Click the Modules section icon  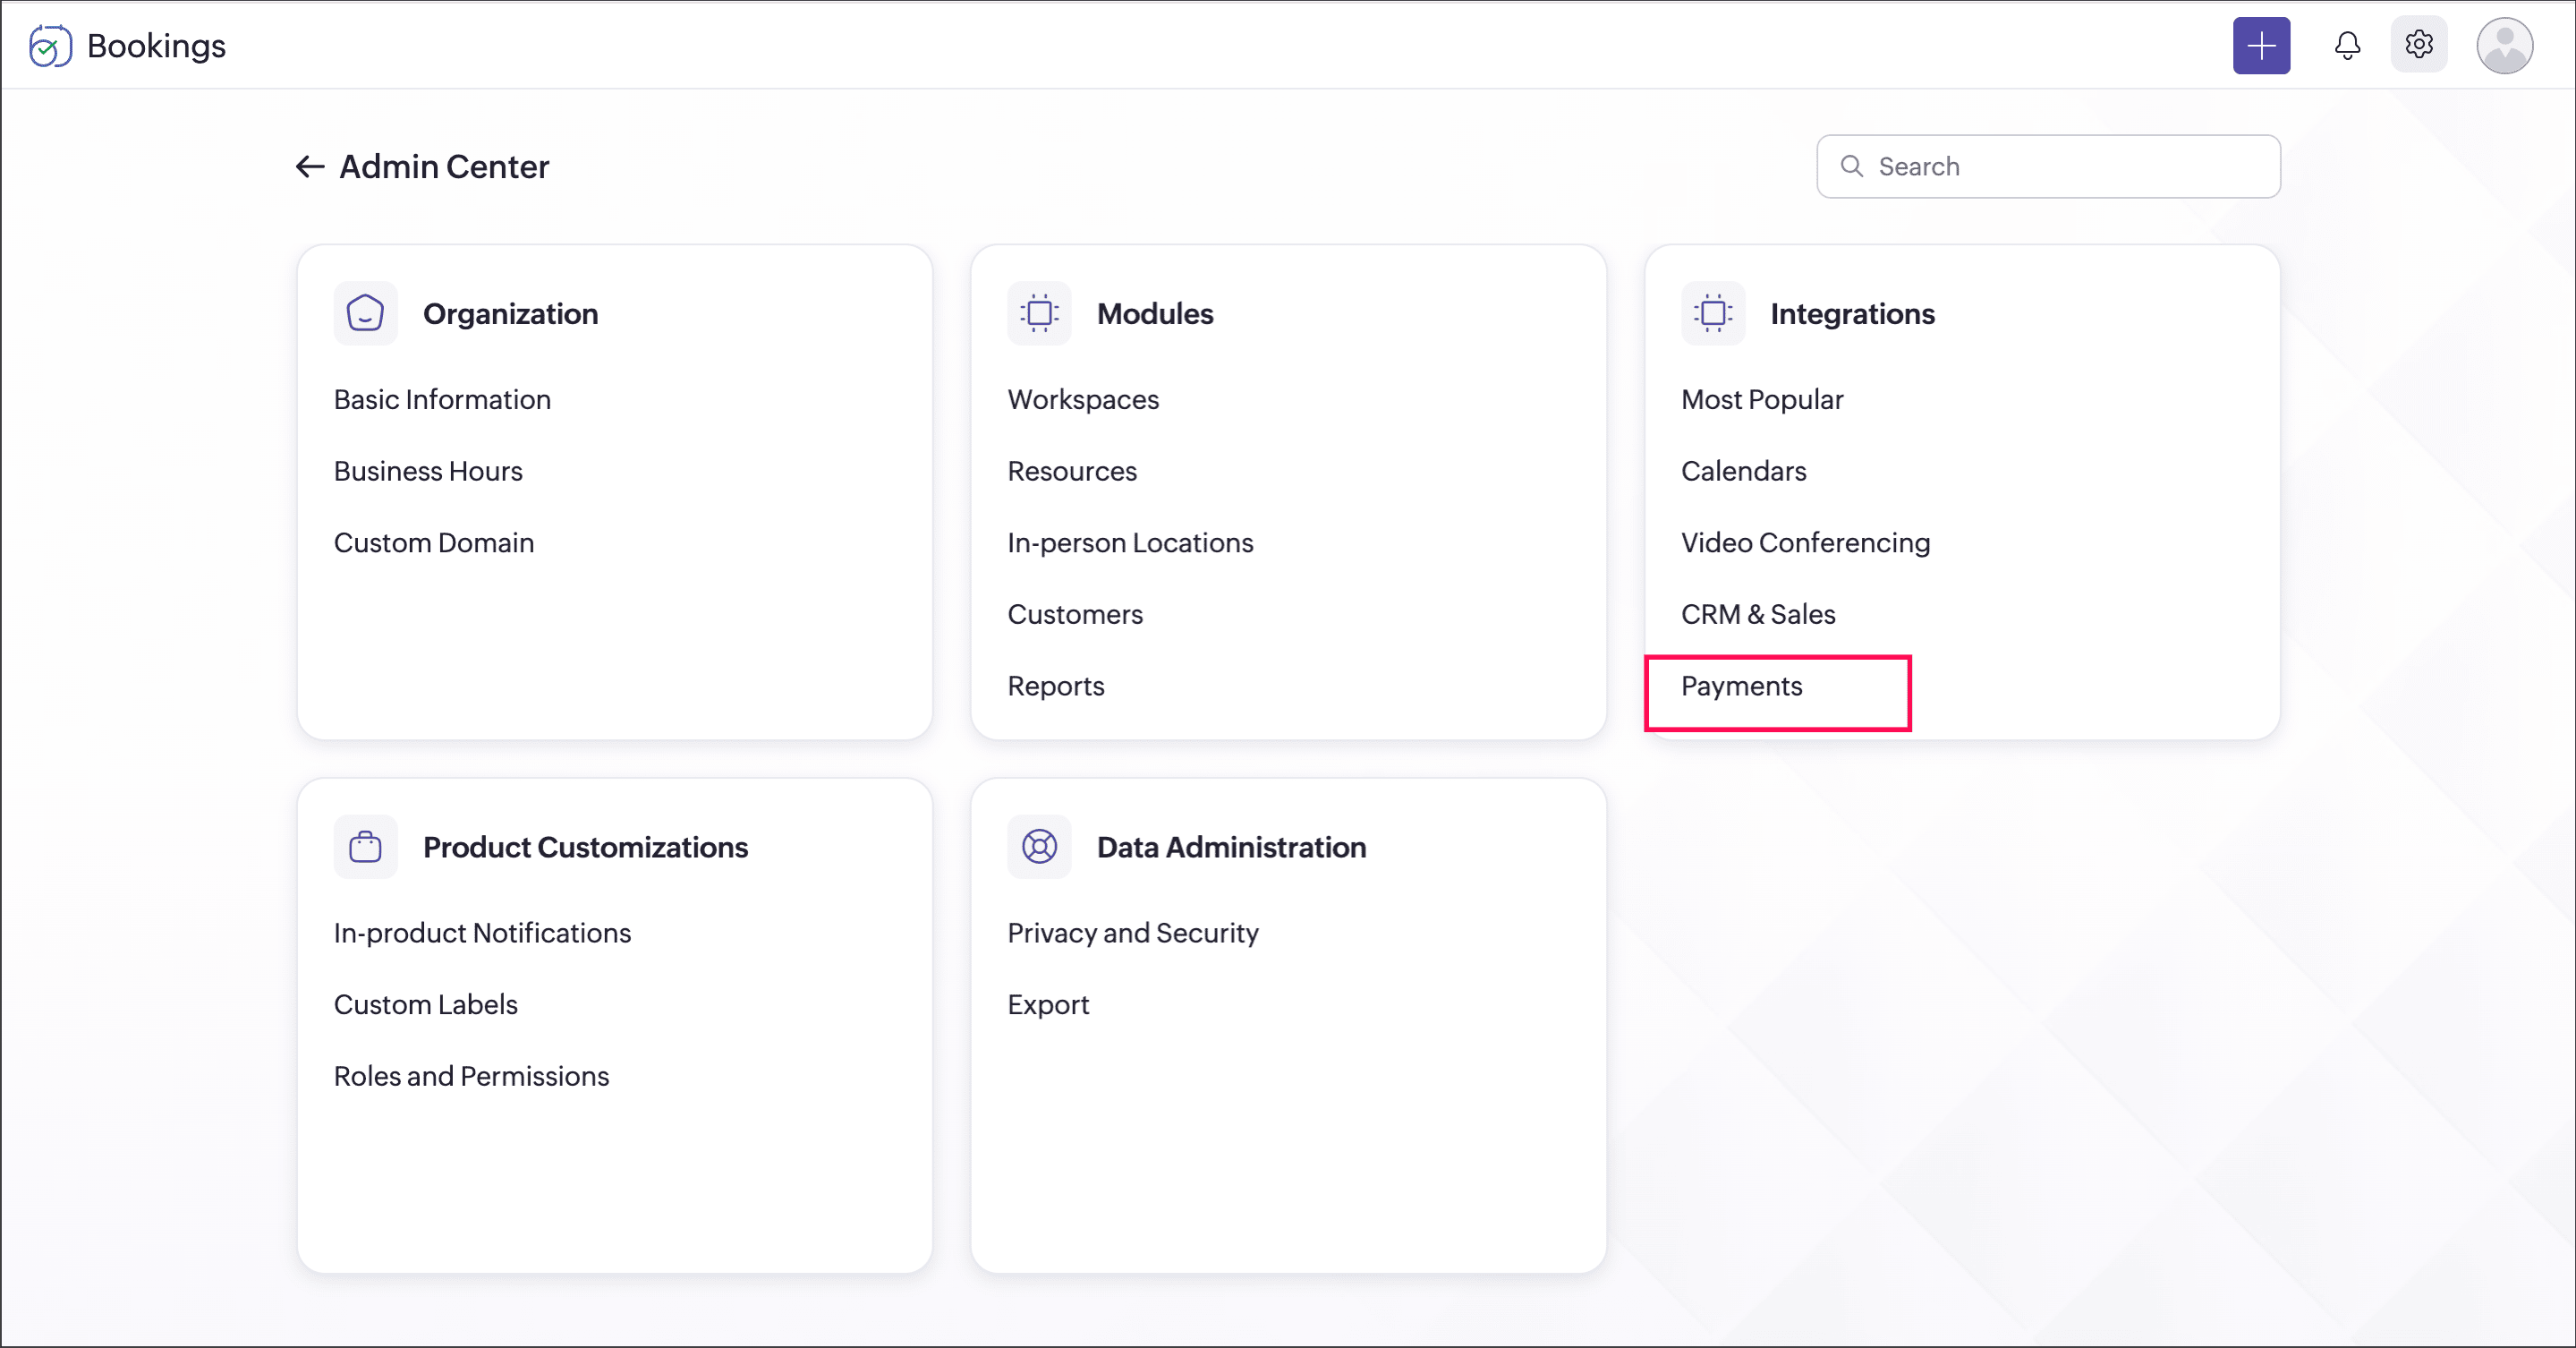click(x=1039, y=313)
